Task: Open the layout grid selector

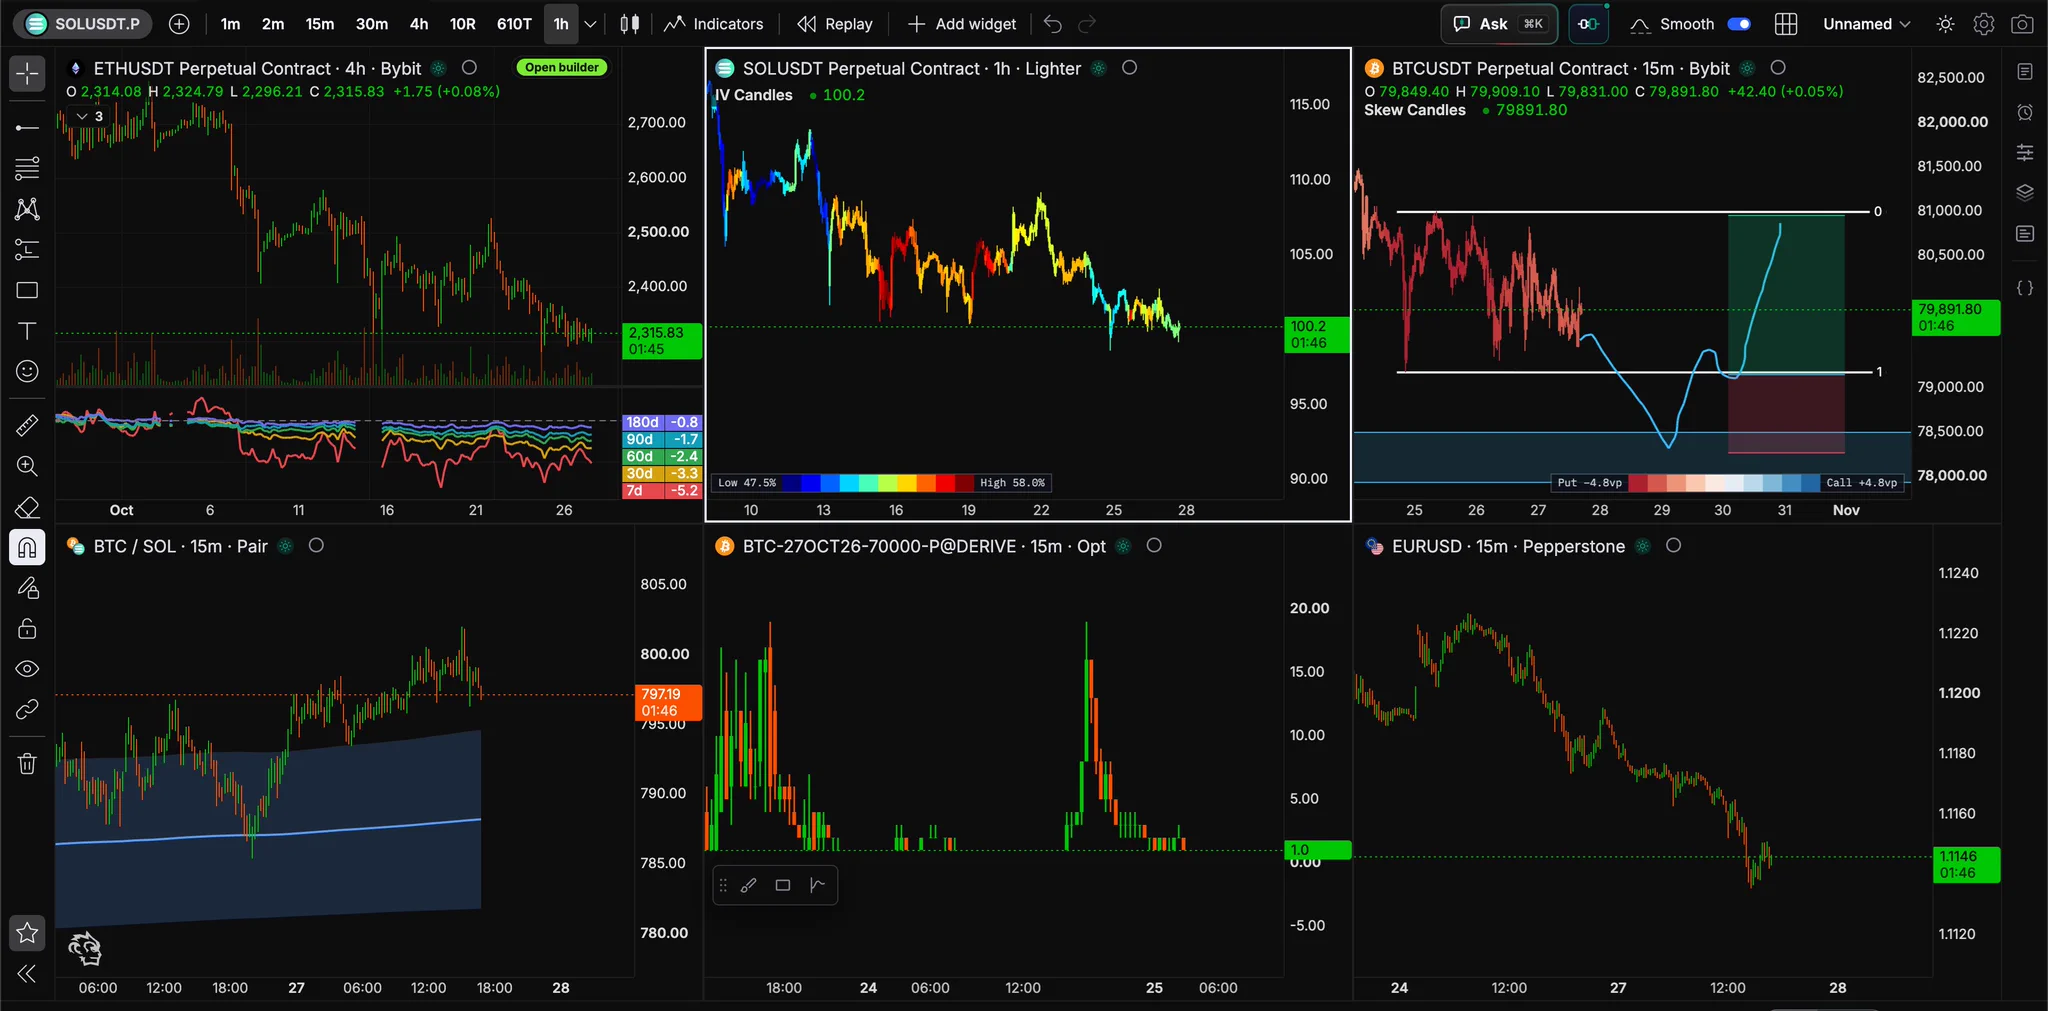Action: pyautogui.click(x=1786, y=24)
